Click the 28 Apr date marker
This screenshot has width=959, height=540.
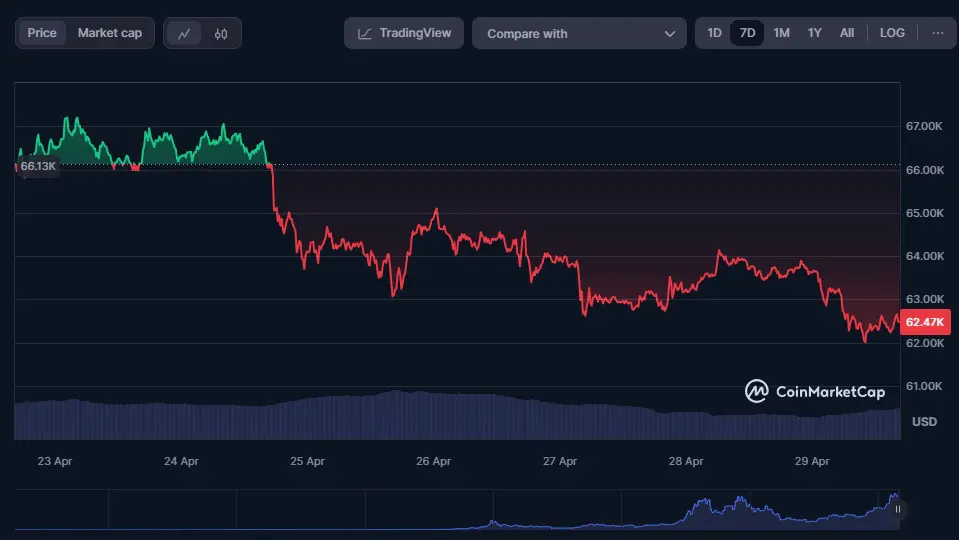click(685, 461)
